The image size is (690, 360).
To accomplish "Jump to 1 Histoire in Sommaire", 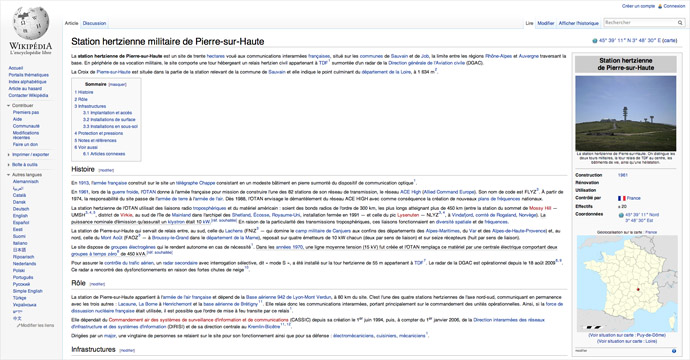I will coord(84,92).
